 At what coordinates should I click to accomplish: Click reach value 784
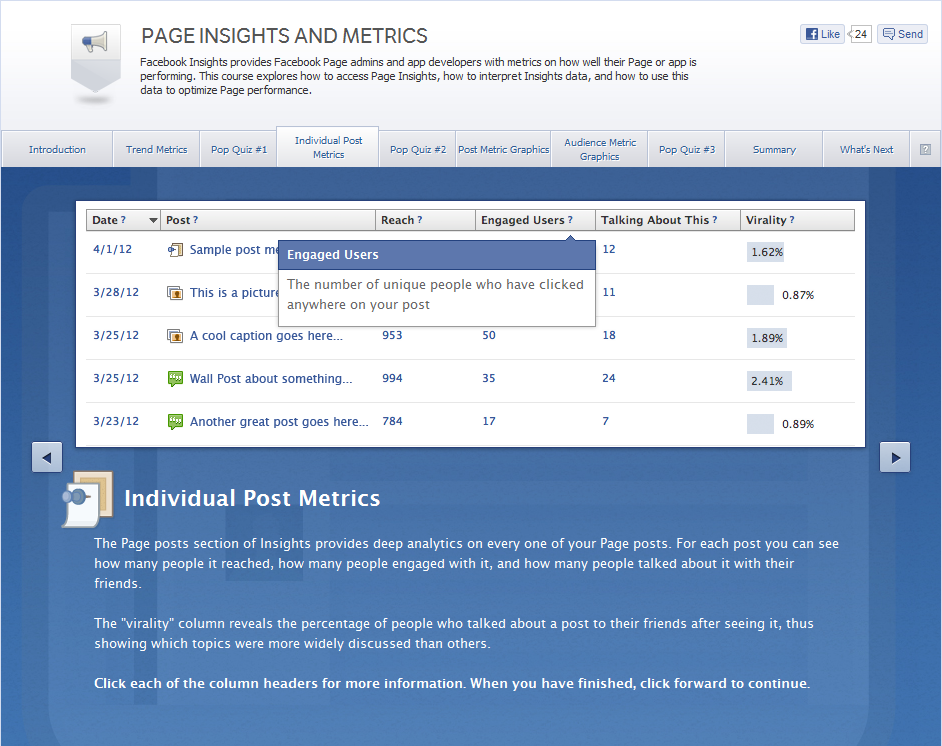[x=392, y=421]
